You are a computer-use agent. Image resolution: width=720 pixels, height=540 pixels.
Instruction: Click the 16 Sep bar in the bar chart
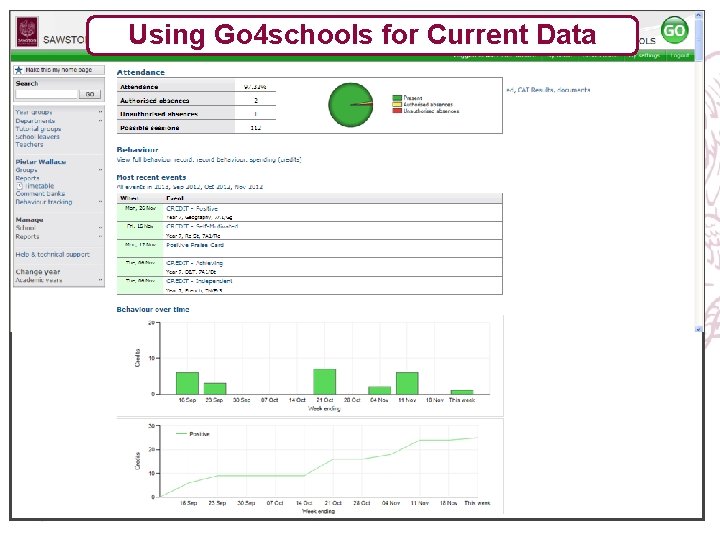click(187, 383)
